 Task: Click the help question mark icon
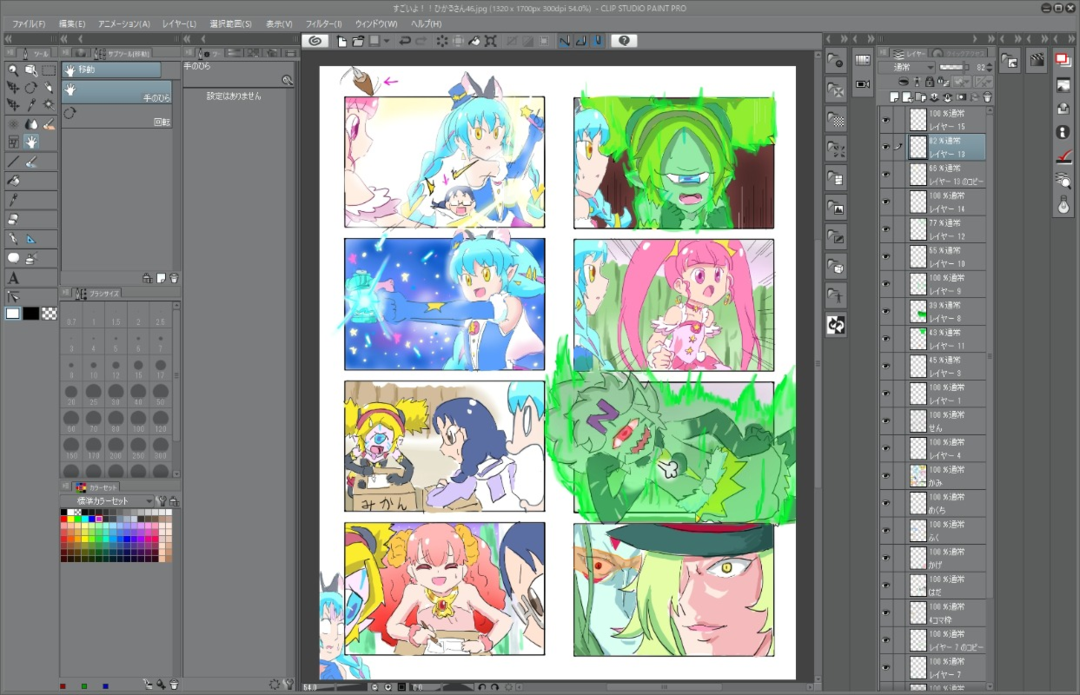[624, 41]
